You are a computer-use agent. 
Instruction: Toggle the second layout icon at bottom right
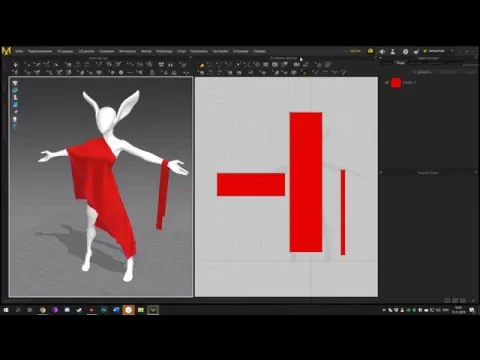pyautogui.click(x=455, y=300)
